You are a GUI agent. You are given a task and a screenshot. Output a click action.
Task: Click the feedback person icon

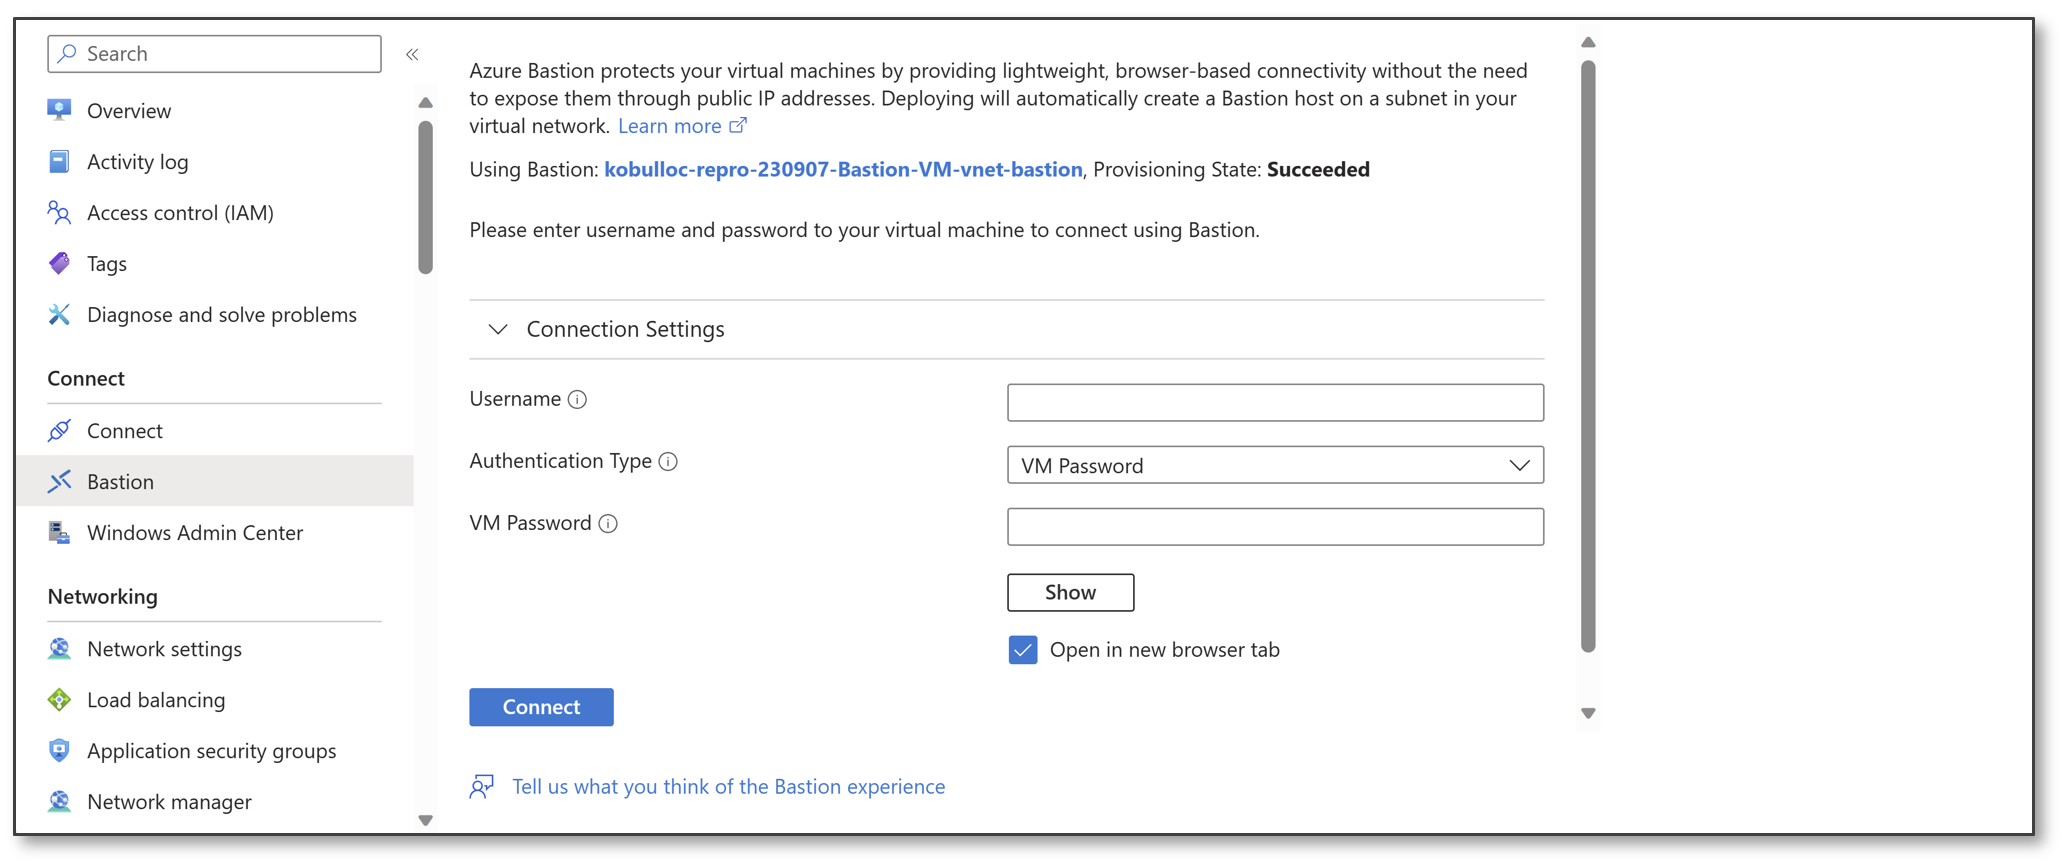(482, 786)
